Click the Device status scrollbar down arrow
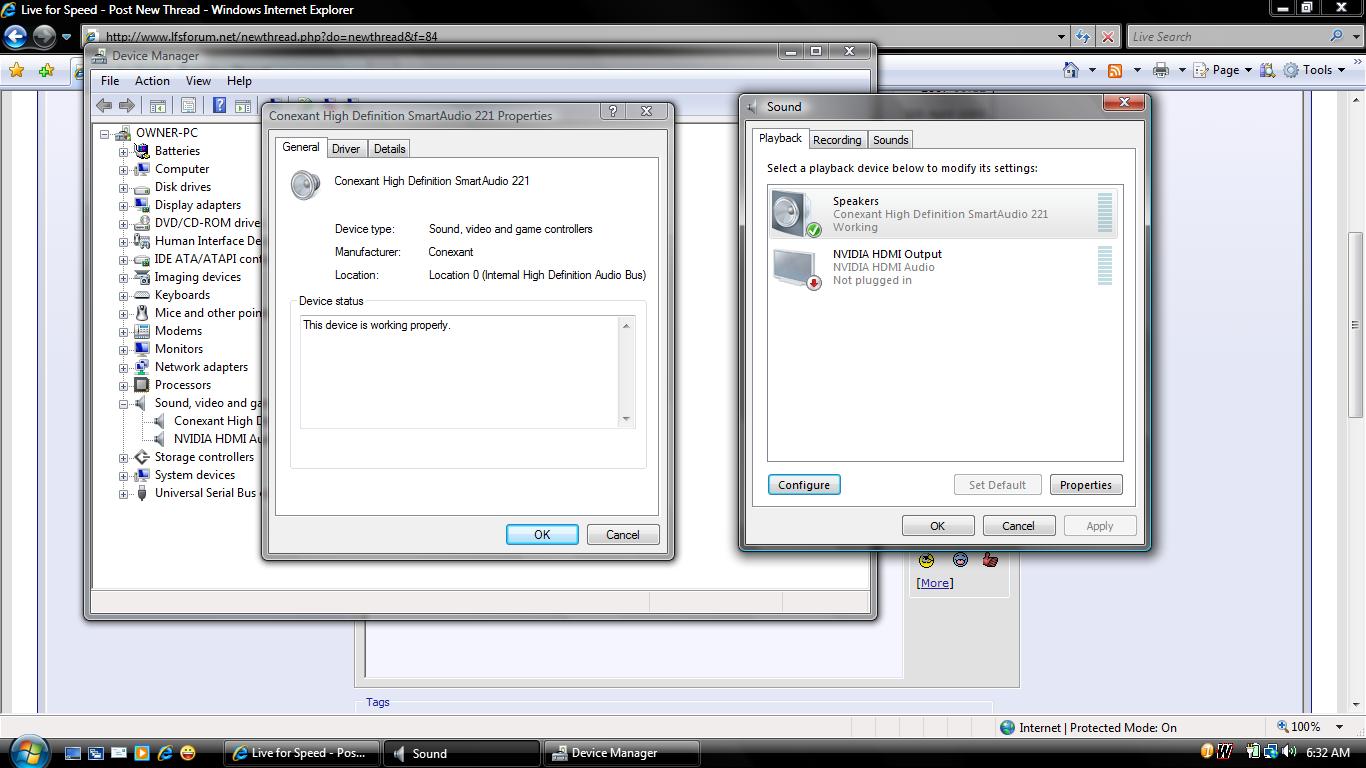The width and height of the screenshot is (1366, 768). pos(626,419)
